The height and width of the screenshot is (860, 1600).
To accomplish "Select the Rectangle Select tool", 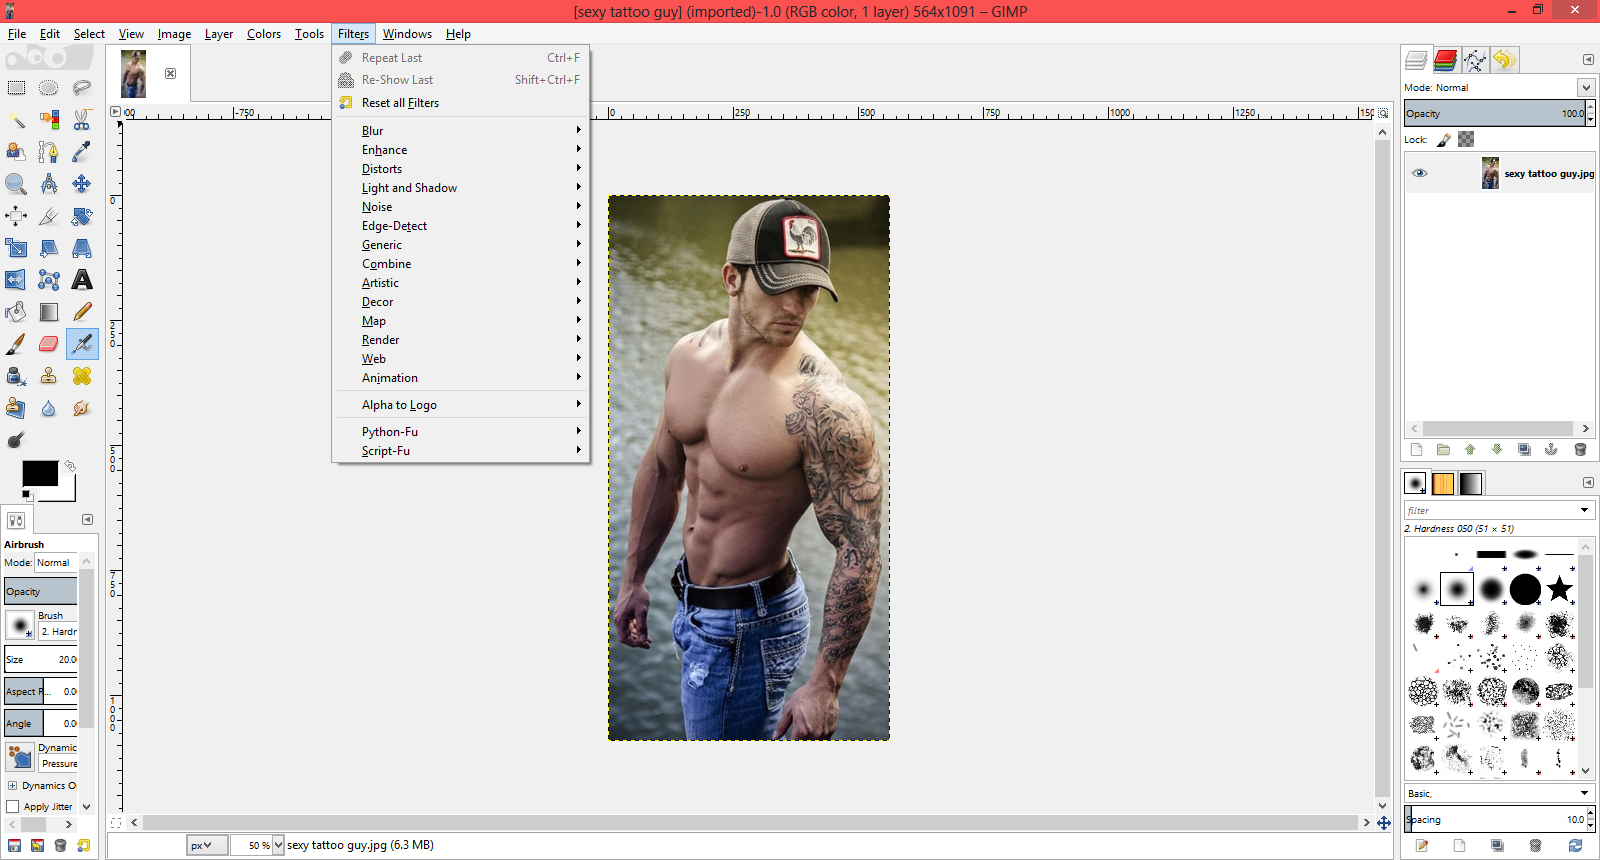I will point(17,88).
